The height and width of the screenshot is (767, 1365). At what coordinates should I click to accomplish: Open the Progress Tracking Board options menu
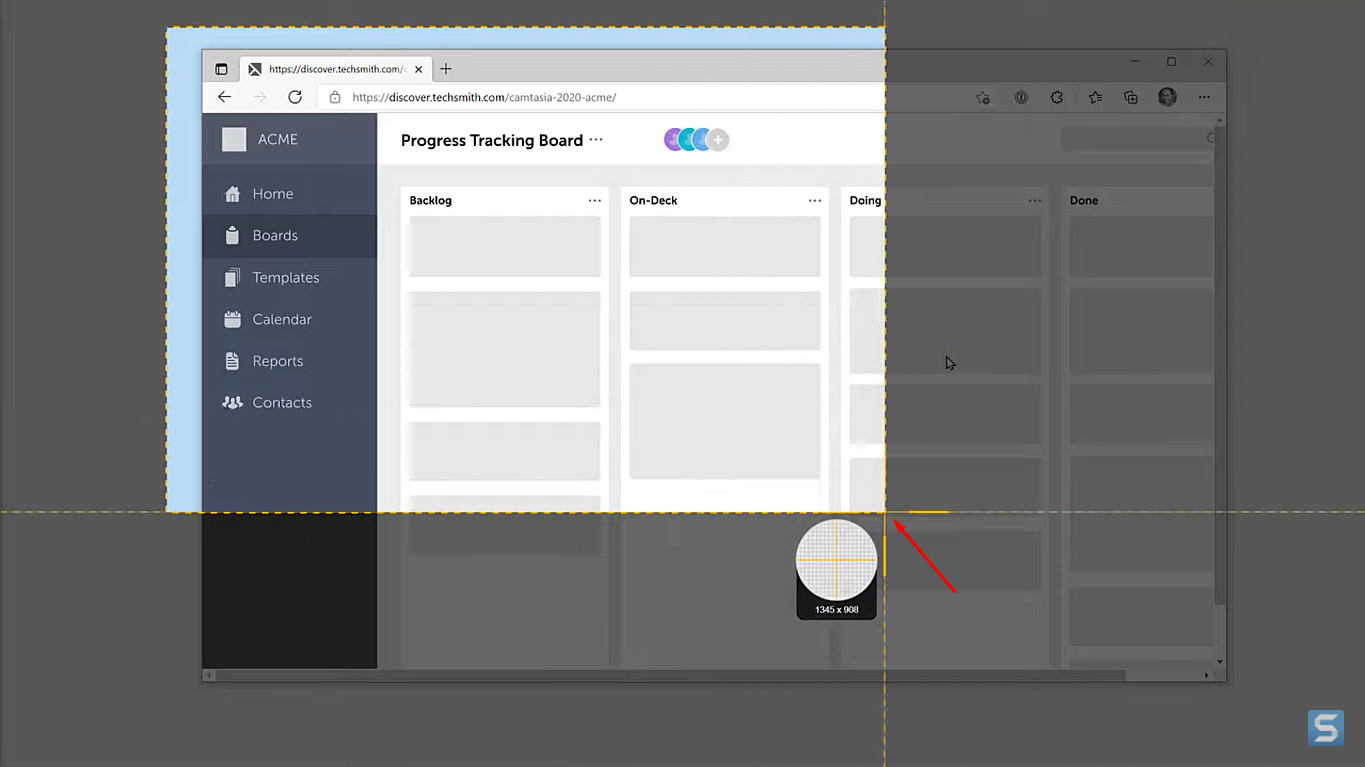(x=596, y=140)
